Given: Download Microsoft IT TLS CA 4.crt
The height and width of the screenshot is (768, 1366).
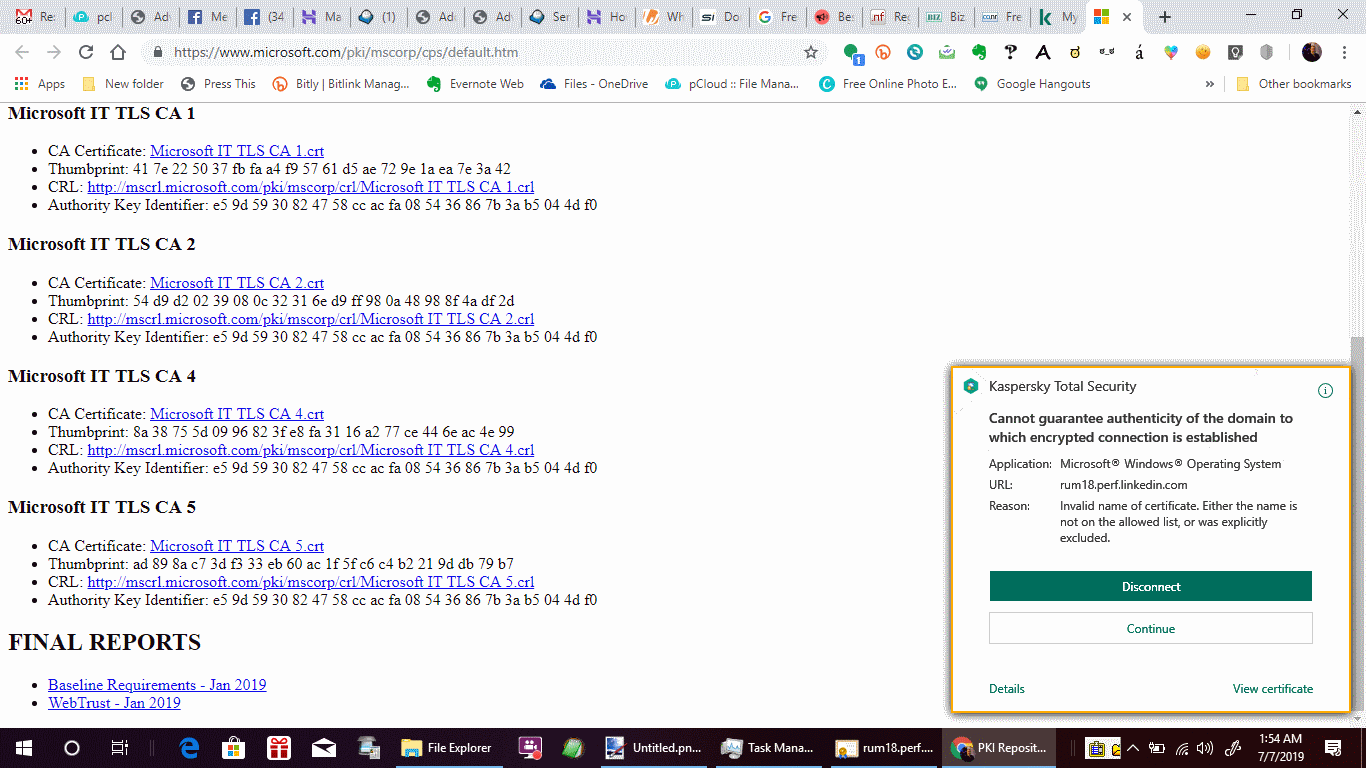Looking at the screenshot, I should (x=237, y=414).
